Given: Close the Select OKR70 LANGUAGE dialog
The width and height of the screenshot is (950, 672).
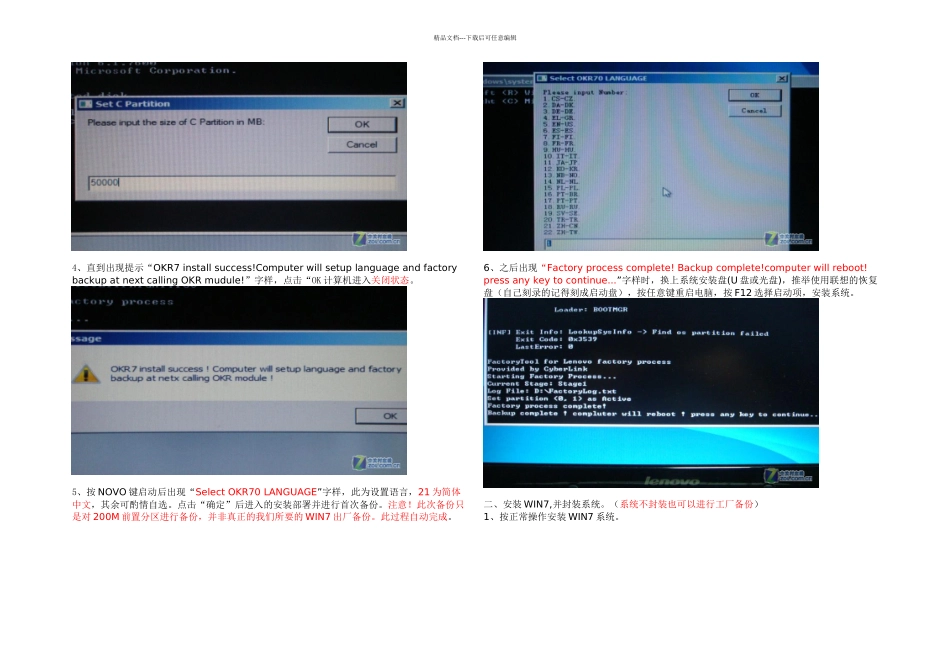Looking at the screenshot, I should click(x=782, y=78).
